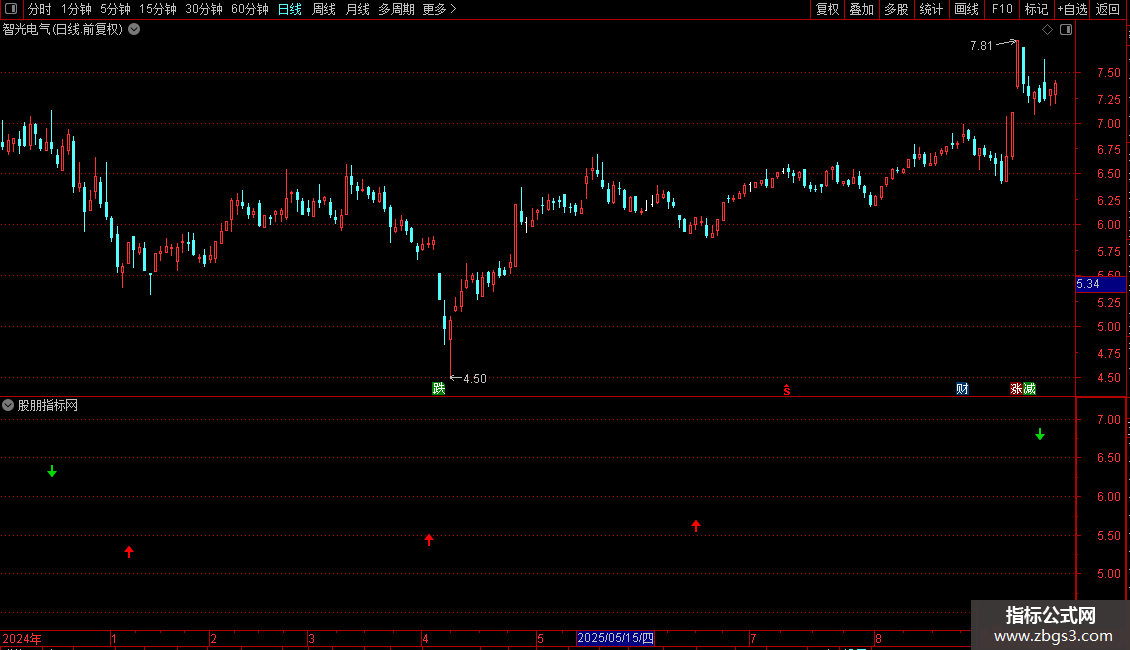This screenshot has width=1130, height=650.
Task: Click the 标记 mark button
Action: [x=1036, y=9]
